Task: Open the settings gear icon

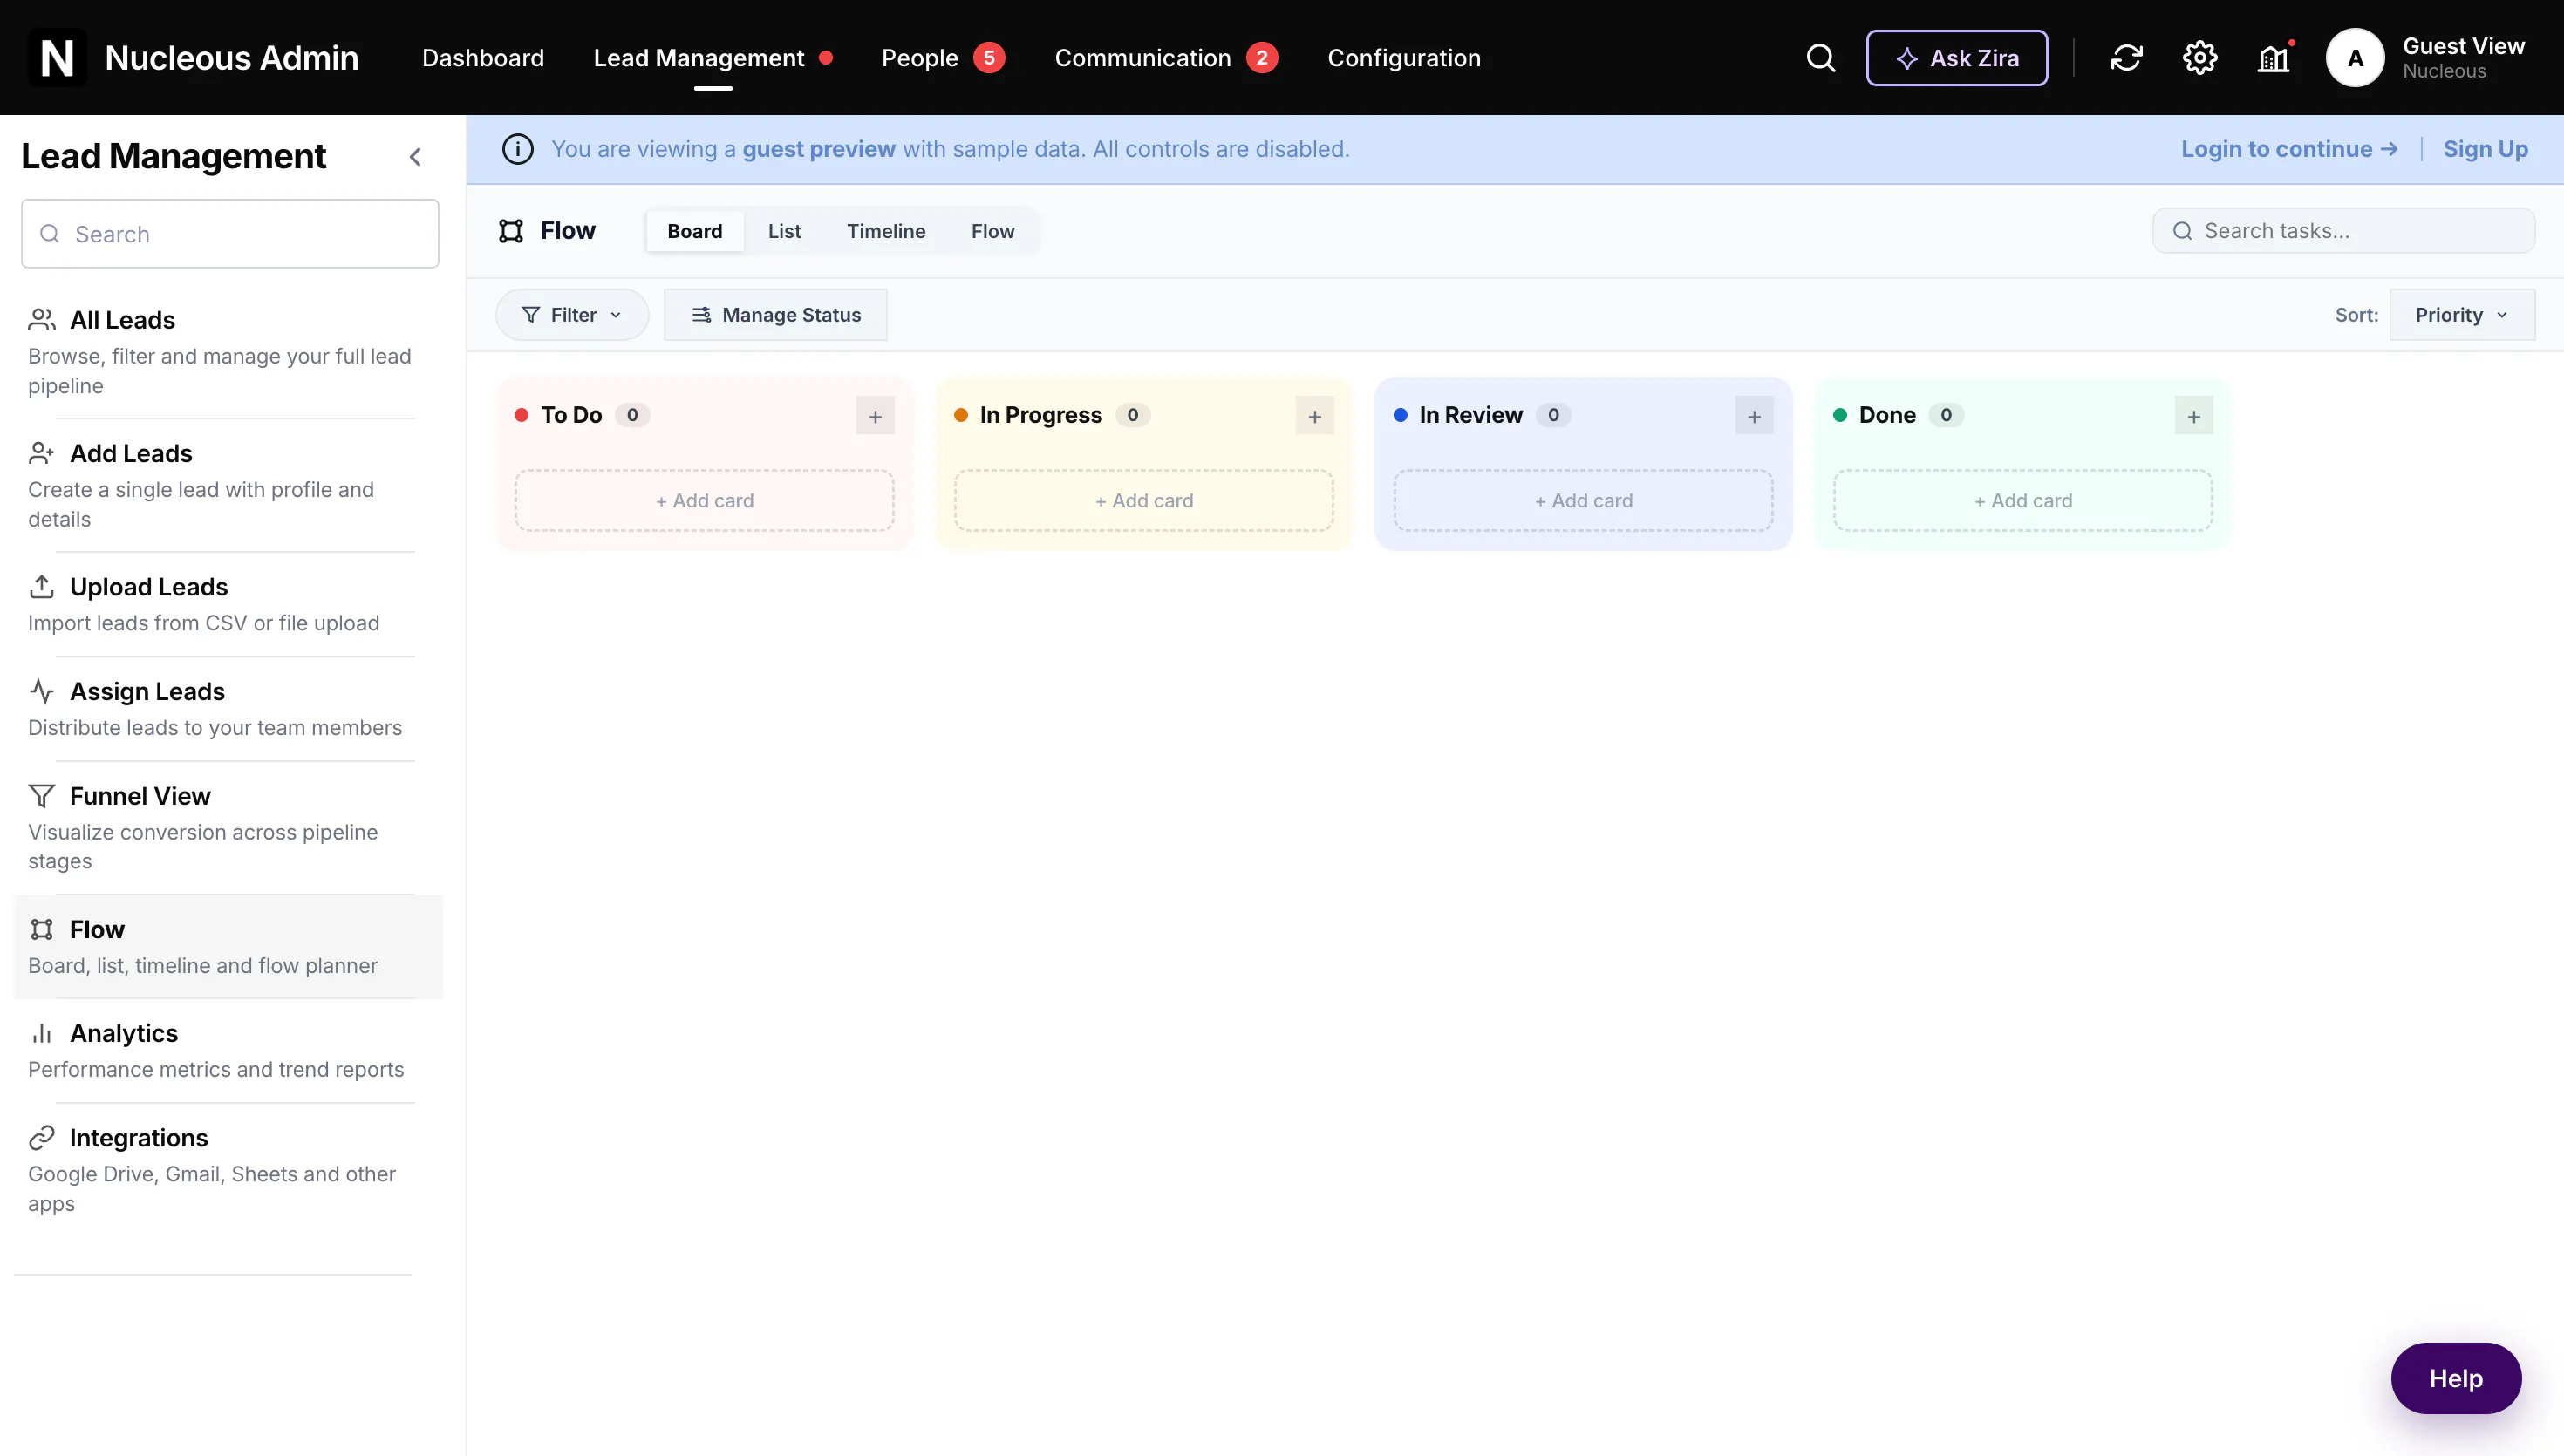Action: coord(2199,58)
